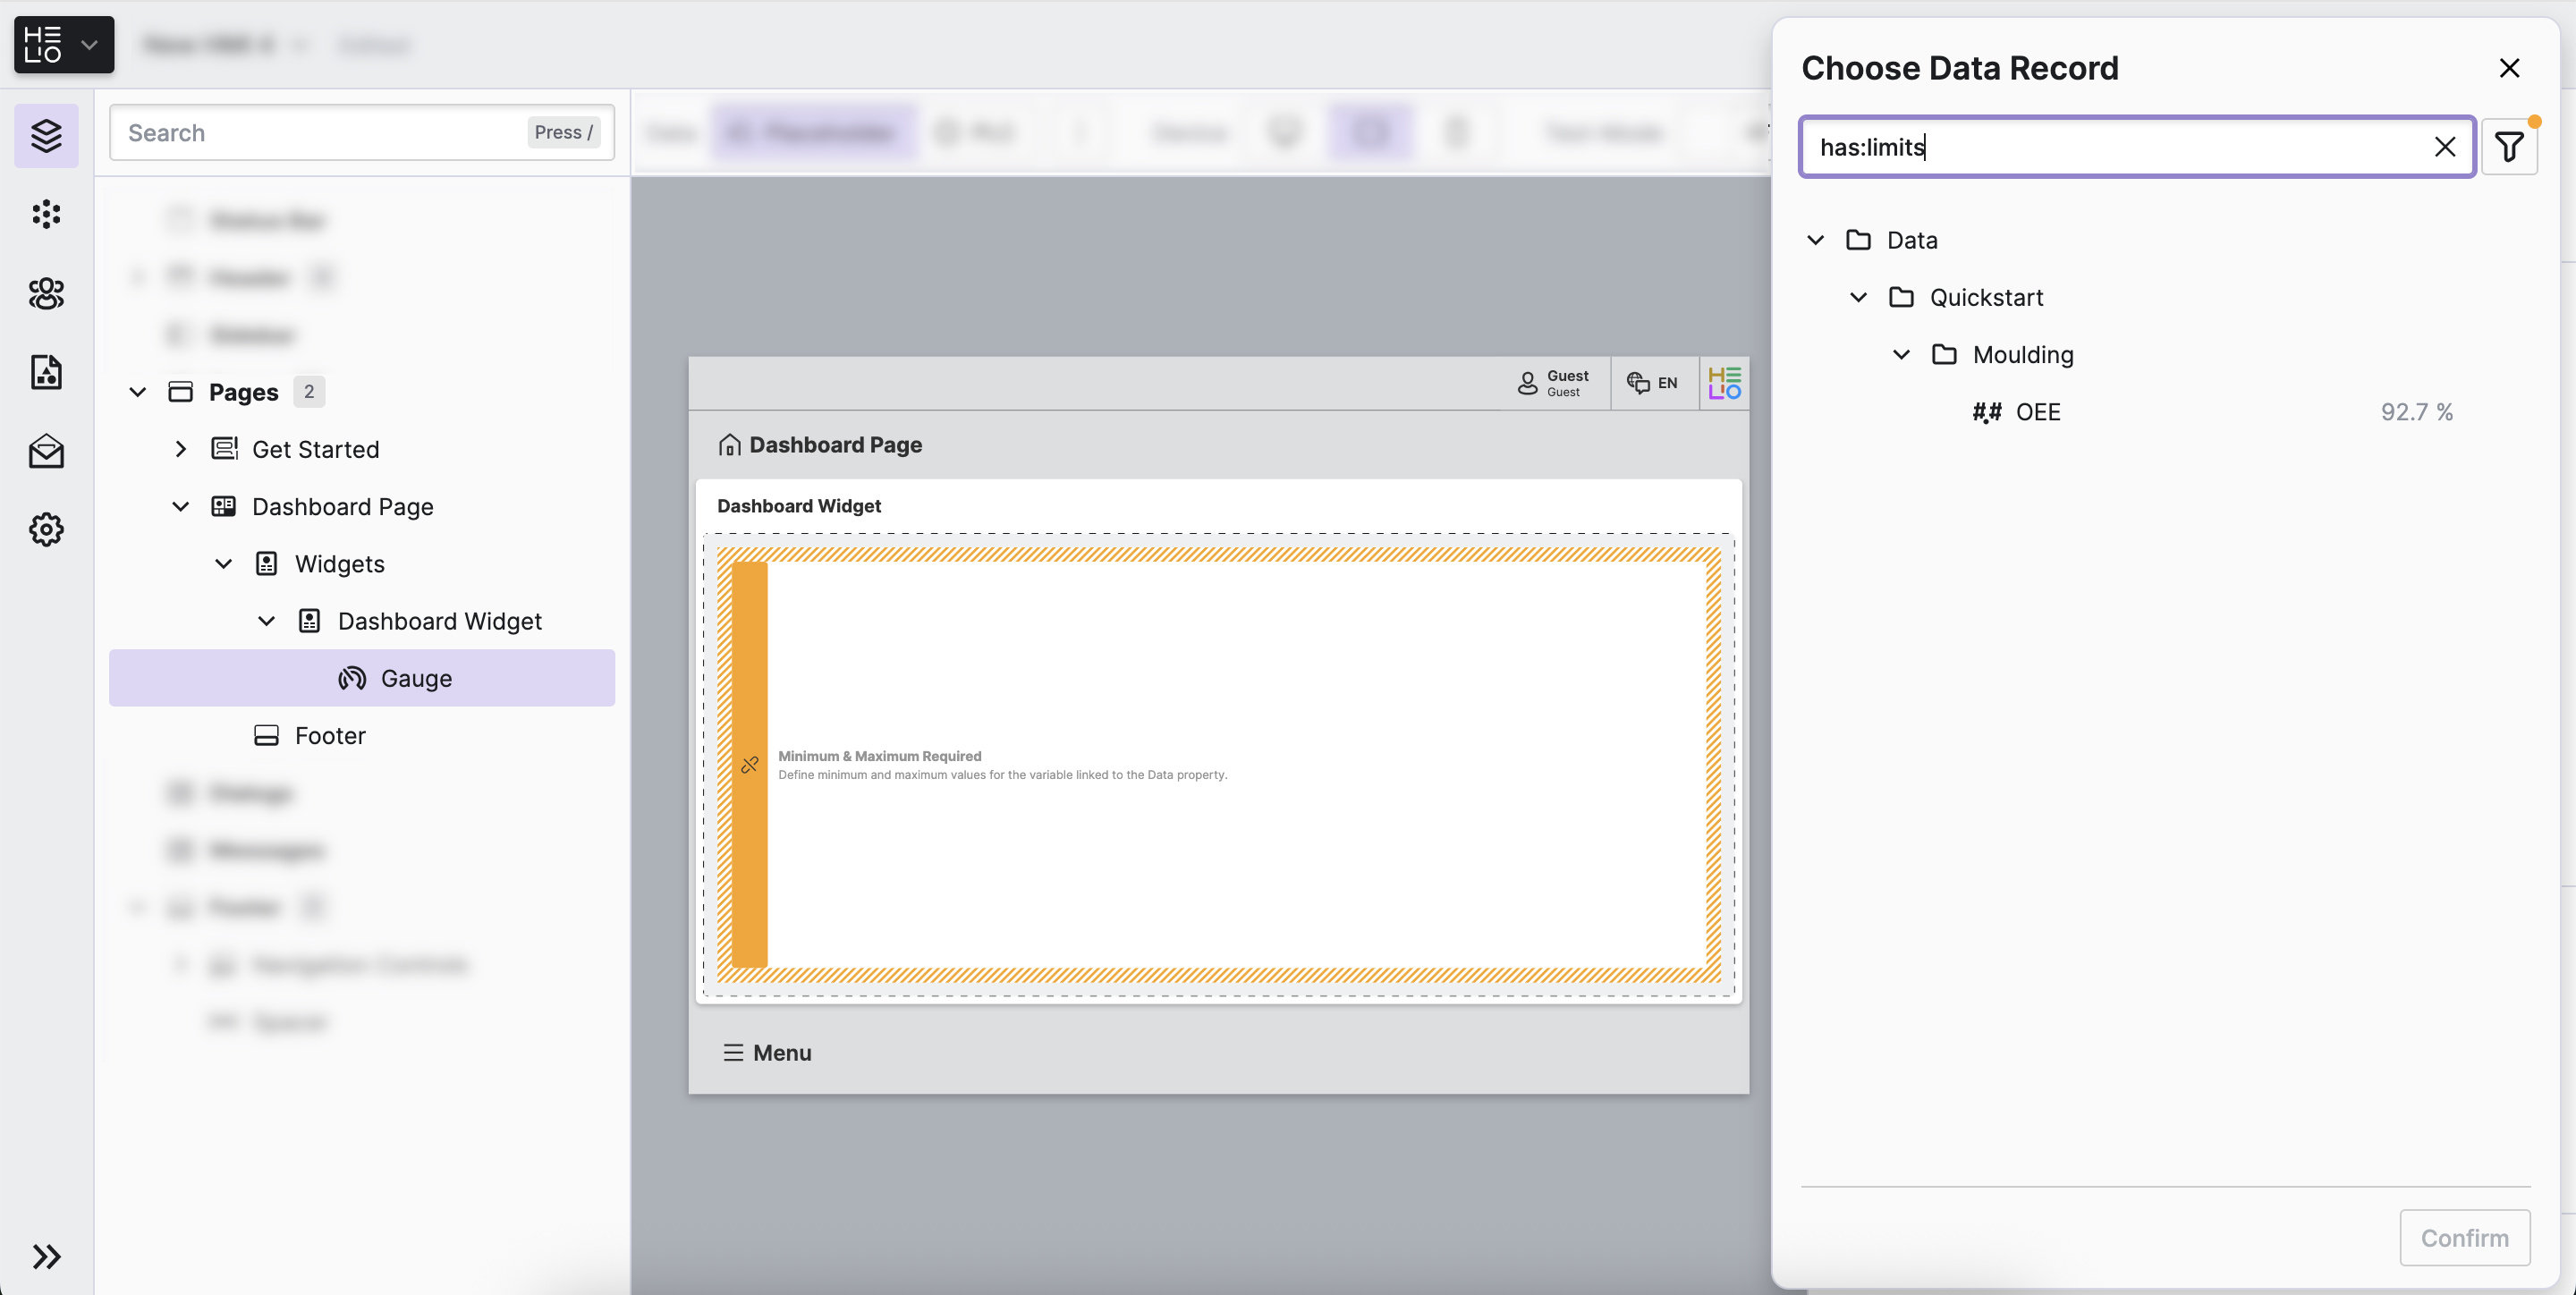
Task: Open the settings gear in sidebar
Action: (x=46, y=529)
